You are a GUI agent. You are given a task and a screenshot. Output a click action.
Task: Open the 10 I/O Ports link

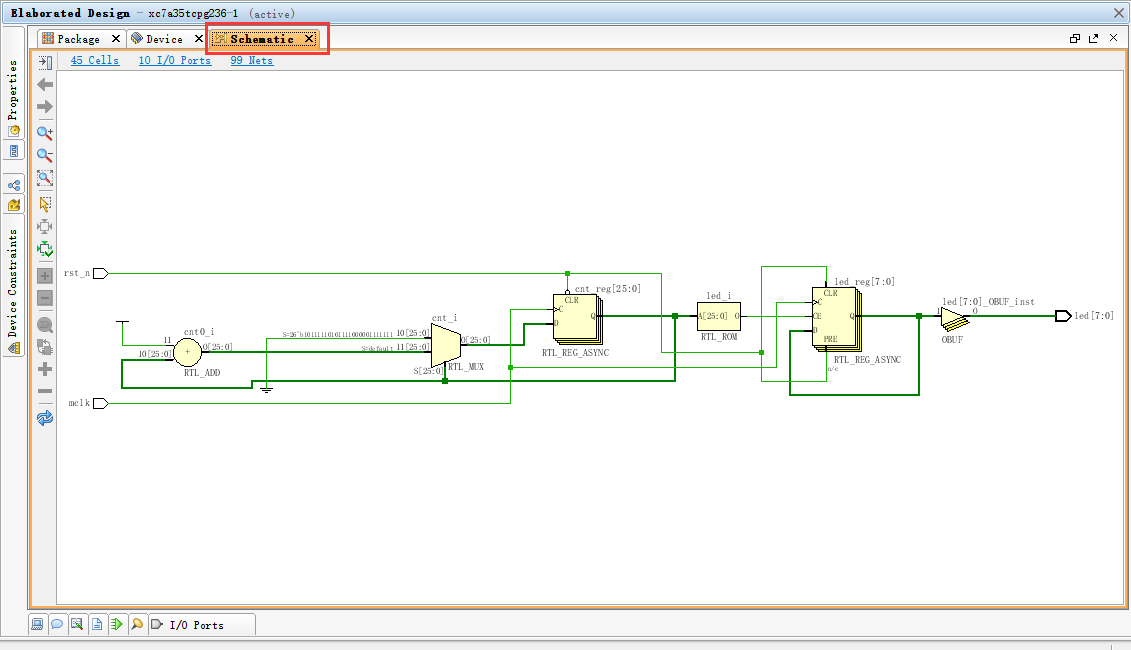(175, 61)
